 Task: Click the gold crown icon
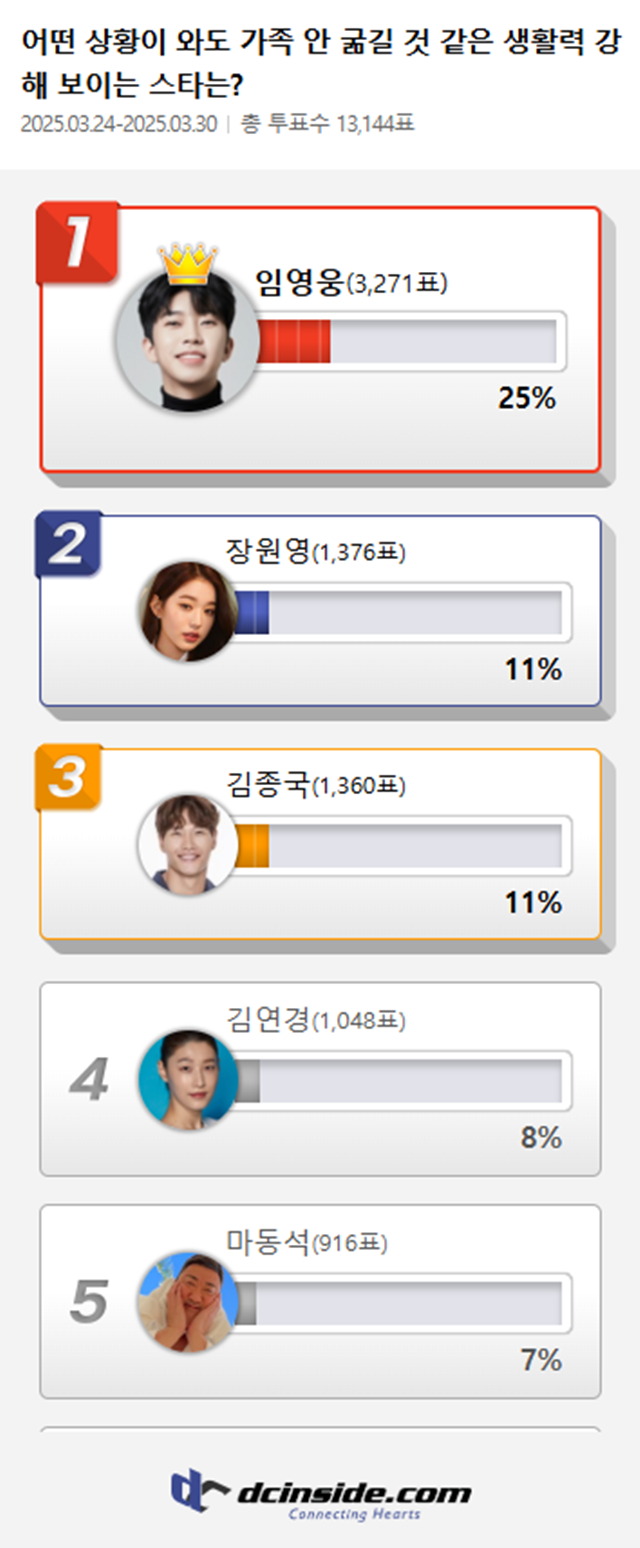(188, 262)
